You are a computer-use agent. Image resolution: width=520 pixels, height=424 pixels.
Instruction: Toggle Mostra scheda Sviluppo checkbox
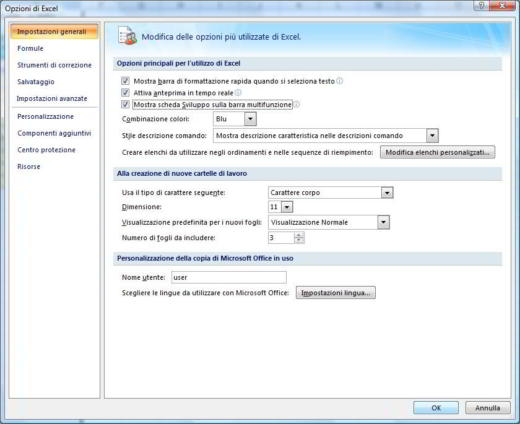point(125,105)
